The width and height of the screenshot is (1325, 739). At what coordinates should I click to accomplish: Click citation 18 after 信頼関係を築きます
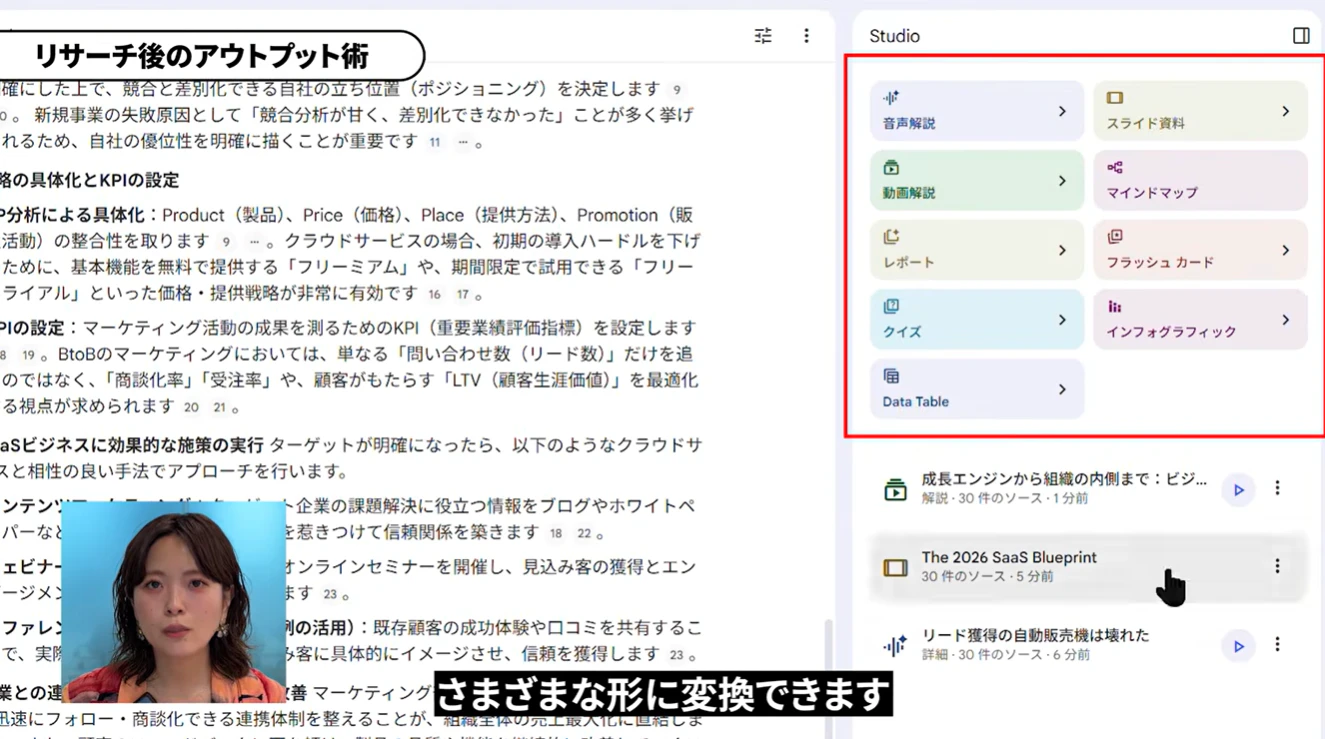point(555,534)
